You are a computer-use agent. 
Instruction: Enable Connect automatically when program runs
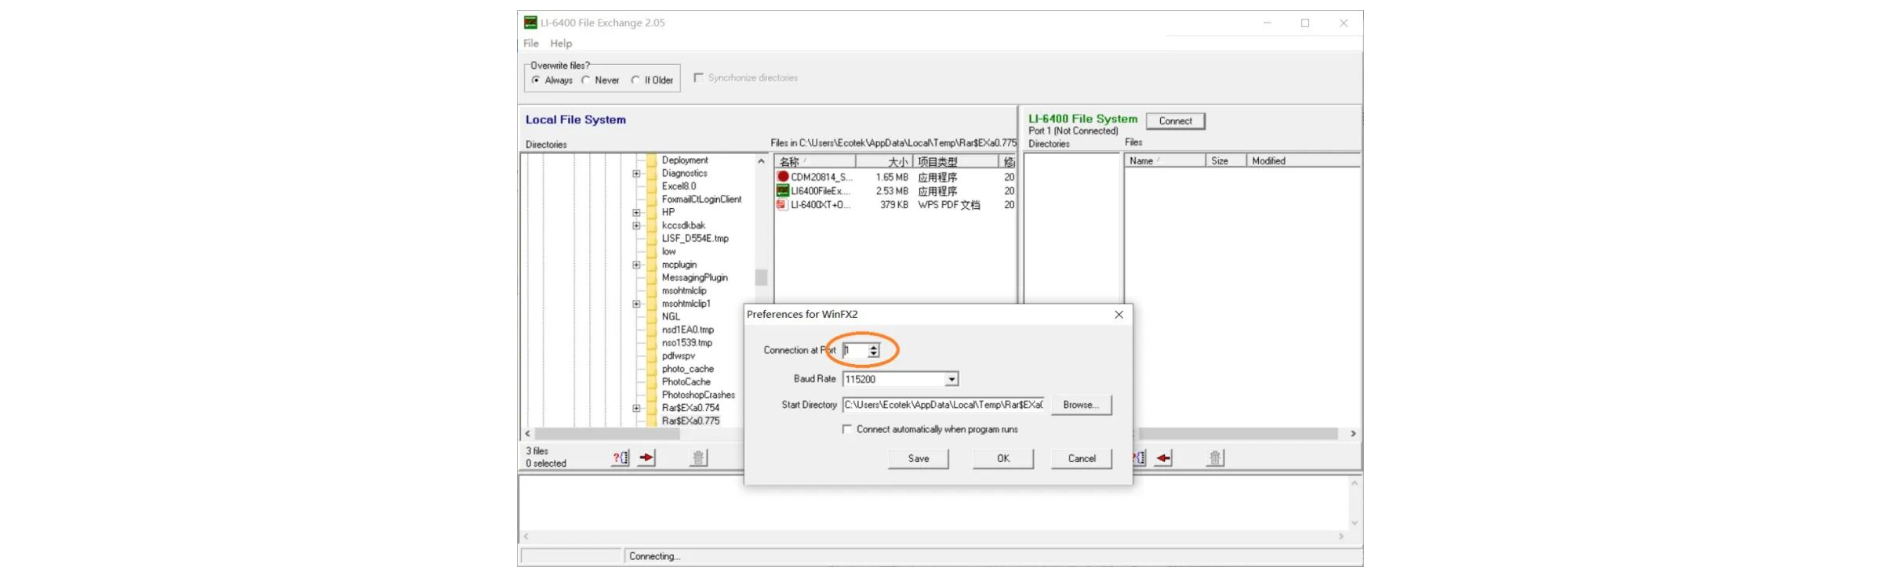847,429
